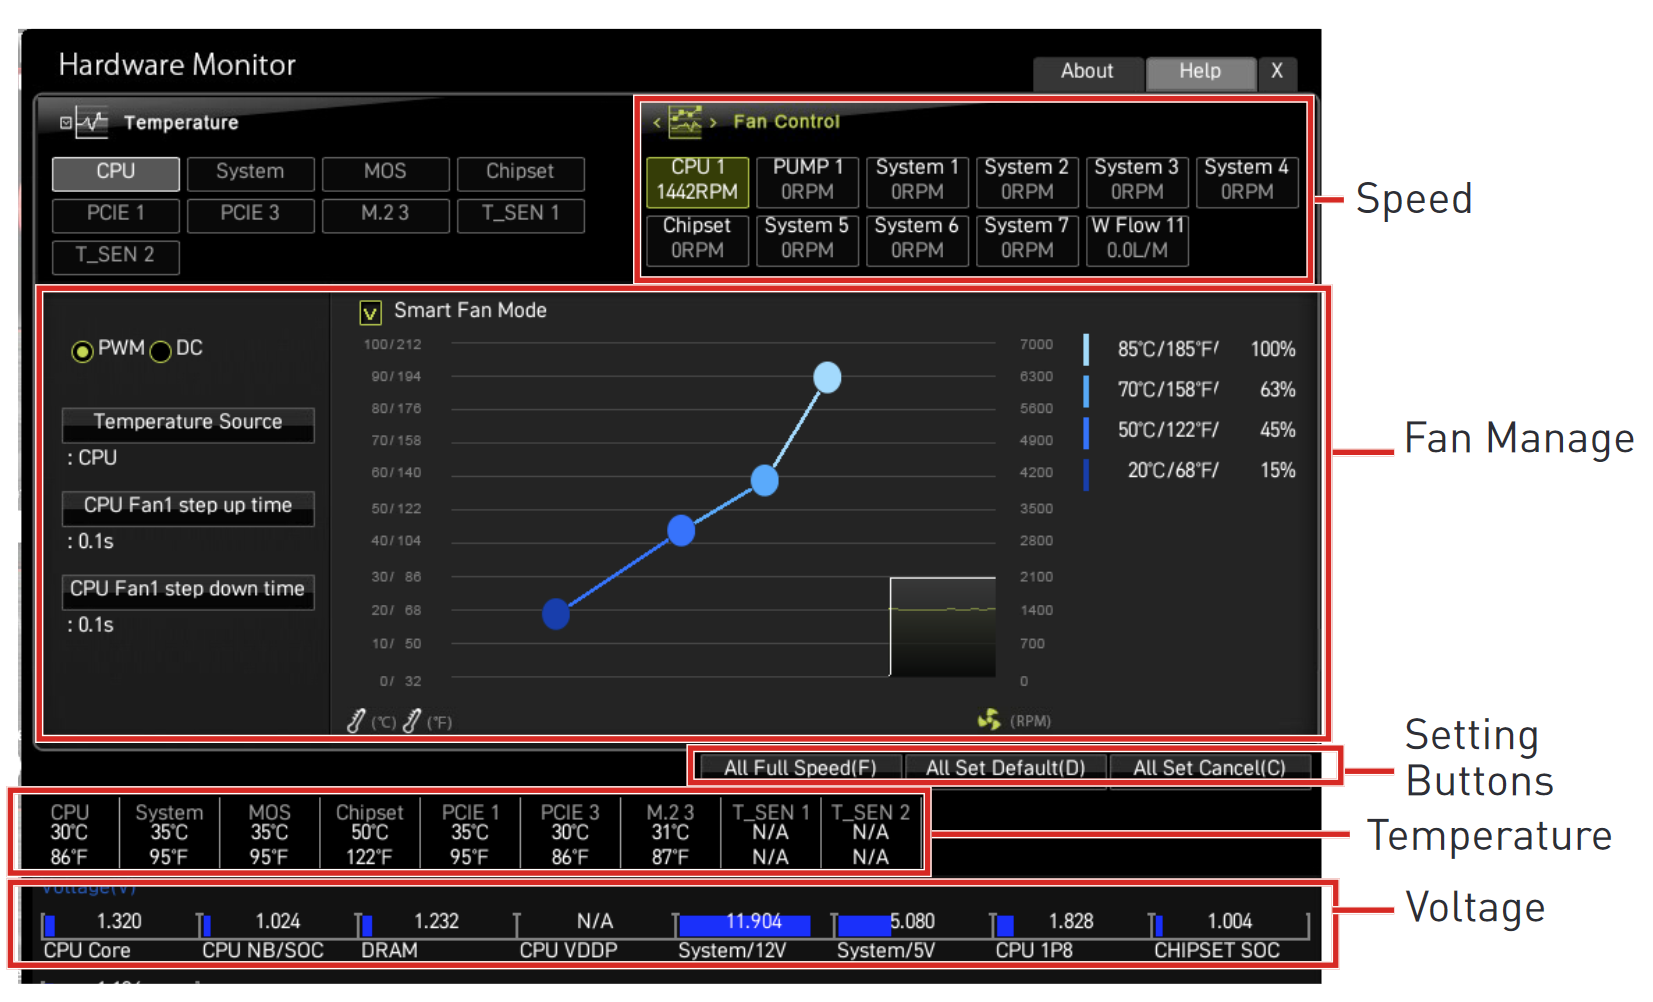Enable the Smart Fan Mode checkbox
Viewport: 1653px width, 1002px height.
coord(370,313)
